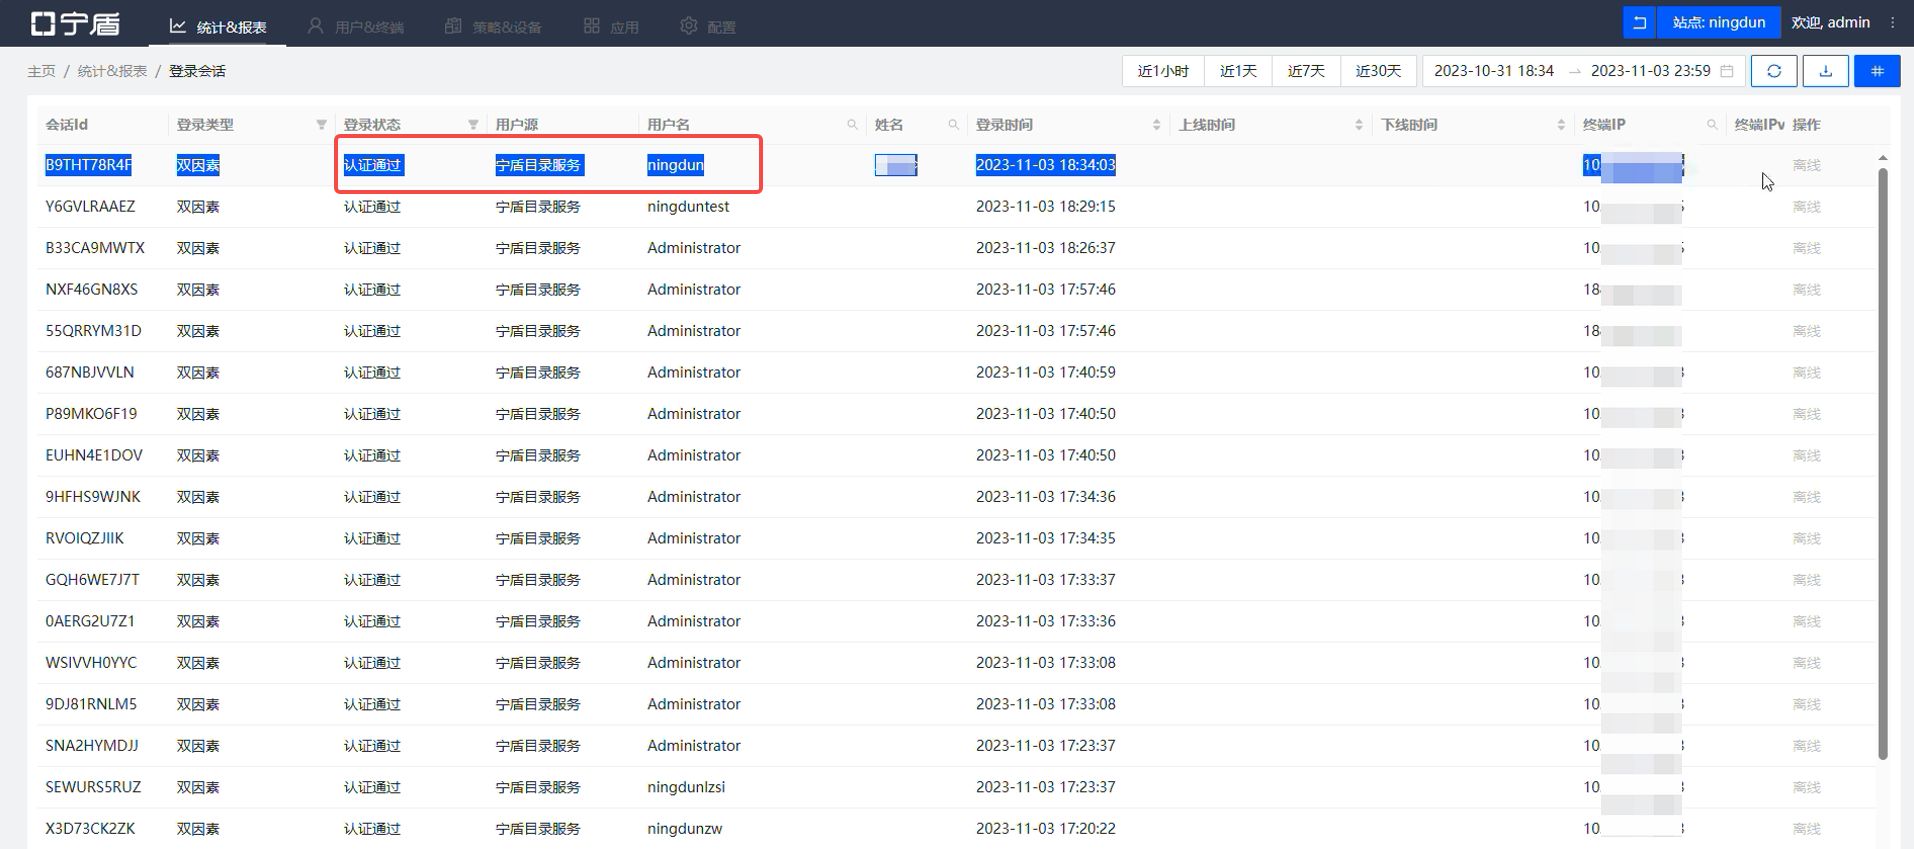Refresh the login session list

click(1774, 71)
